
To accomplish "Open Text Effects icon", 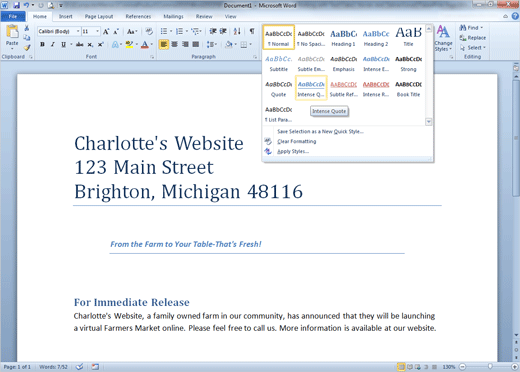I will 115,44.
